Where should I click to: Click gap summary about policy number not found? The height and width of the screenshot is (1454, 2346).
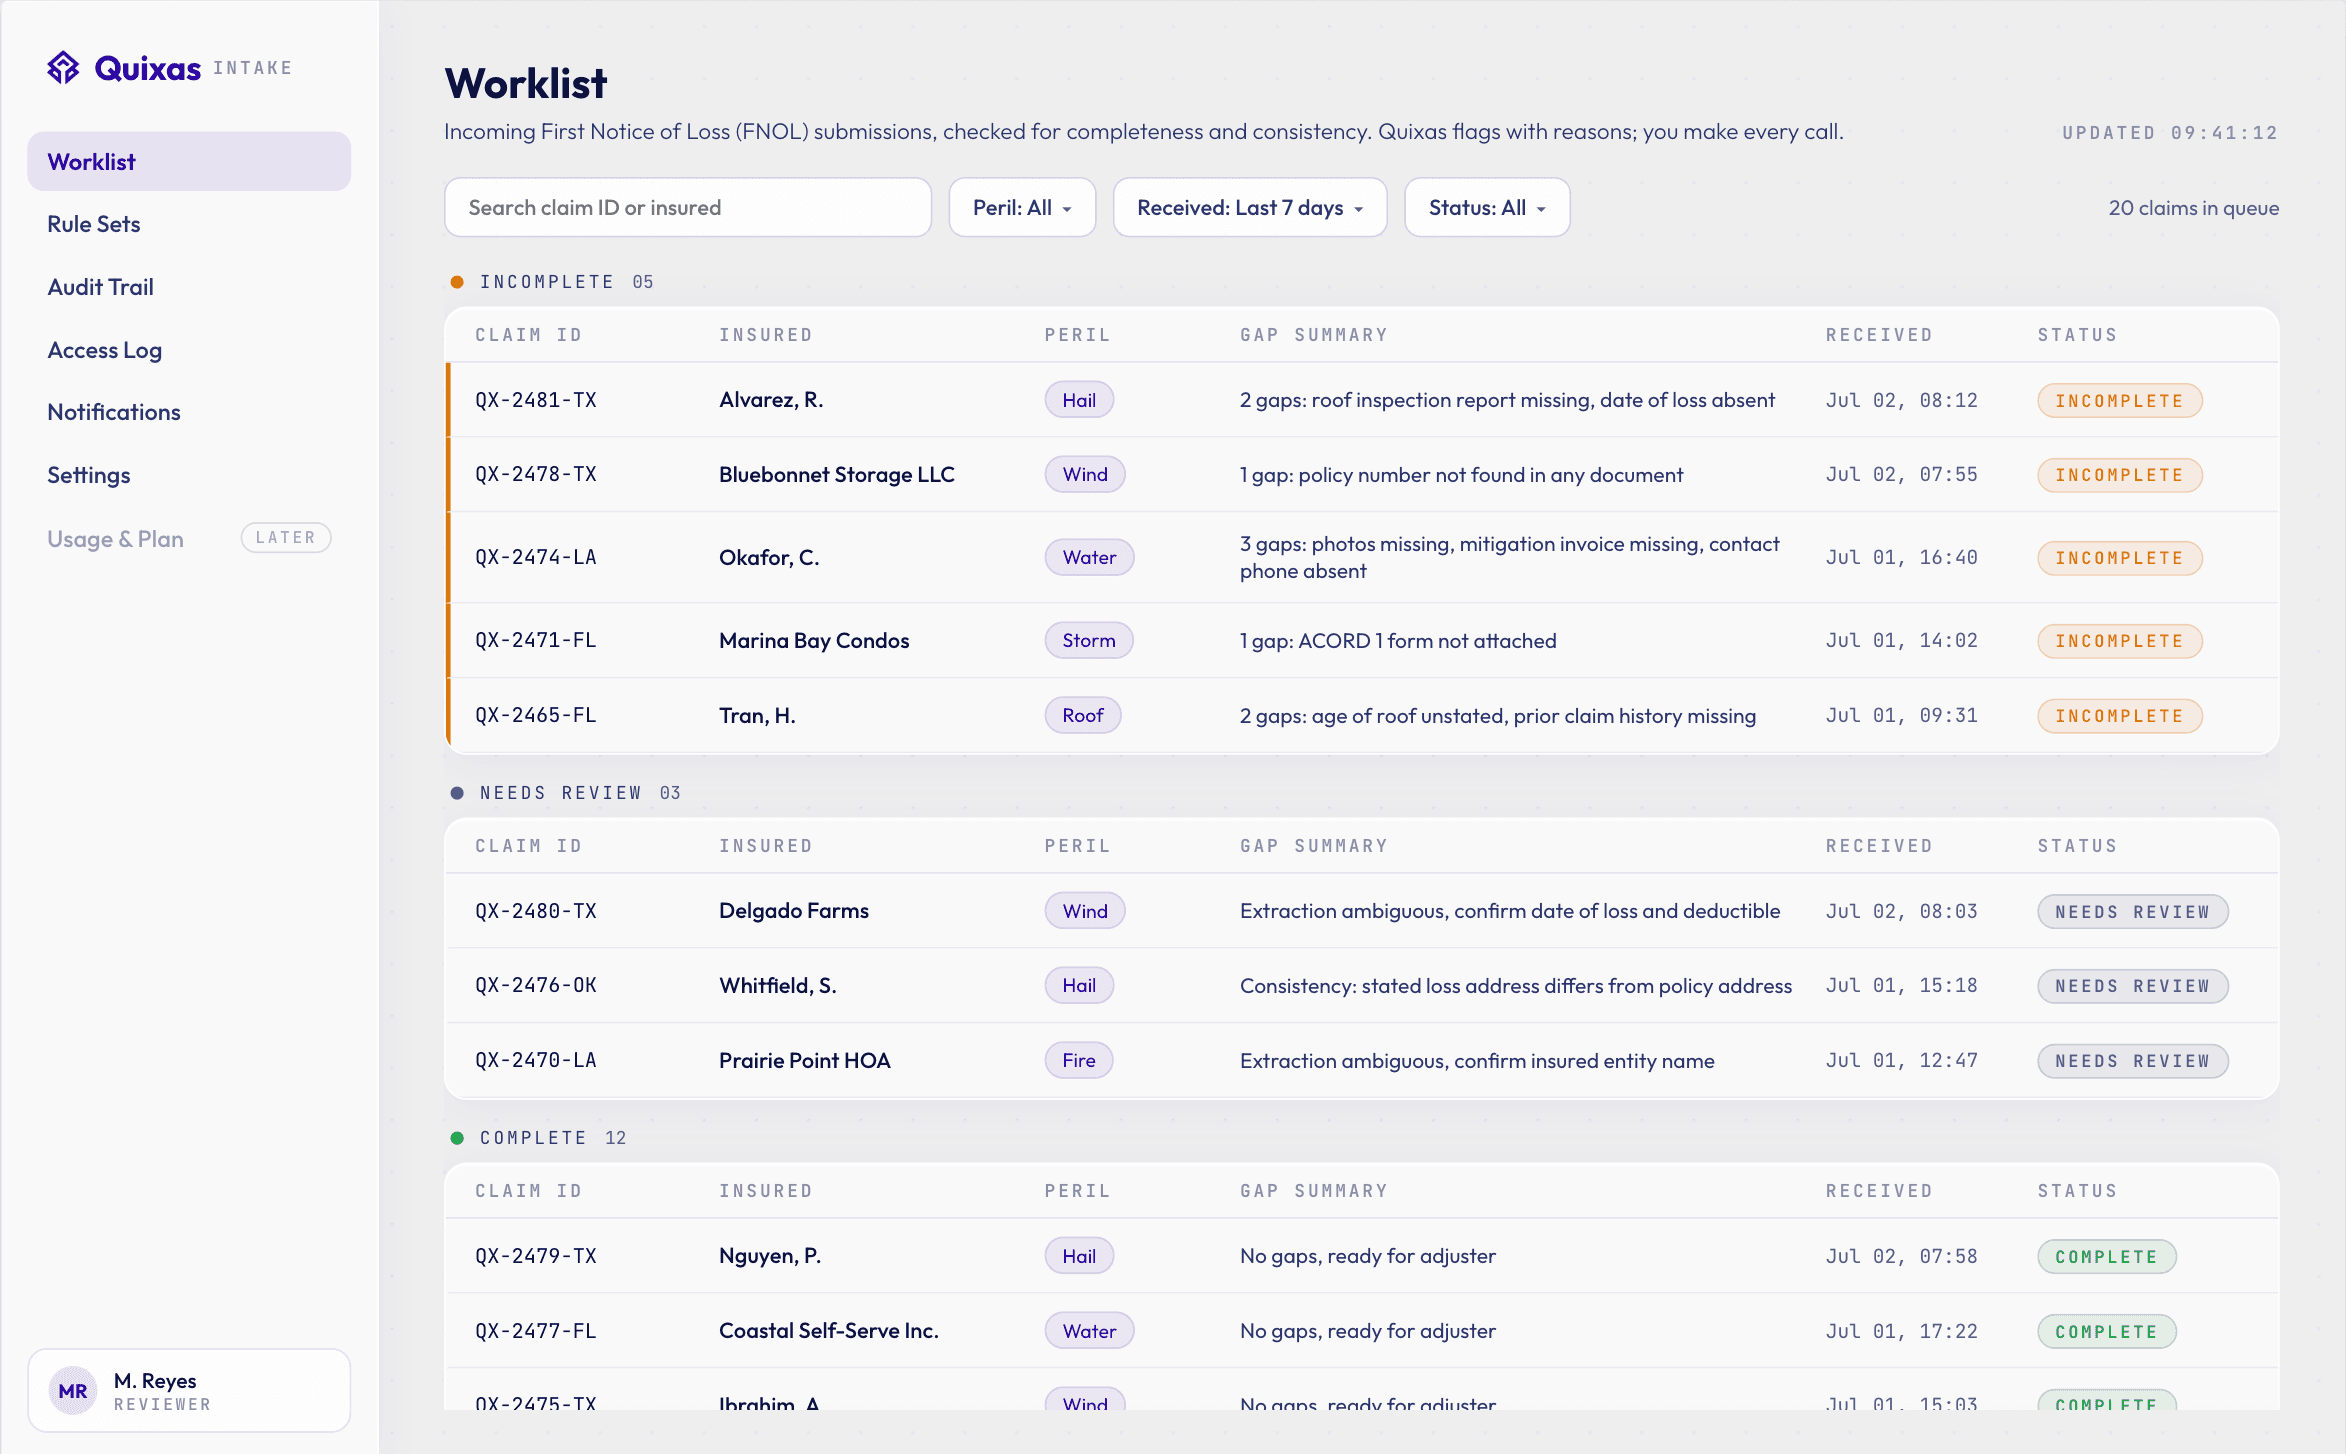point(1461,474)
